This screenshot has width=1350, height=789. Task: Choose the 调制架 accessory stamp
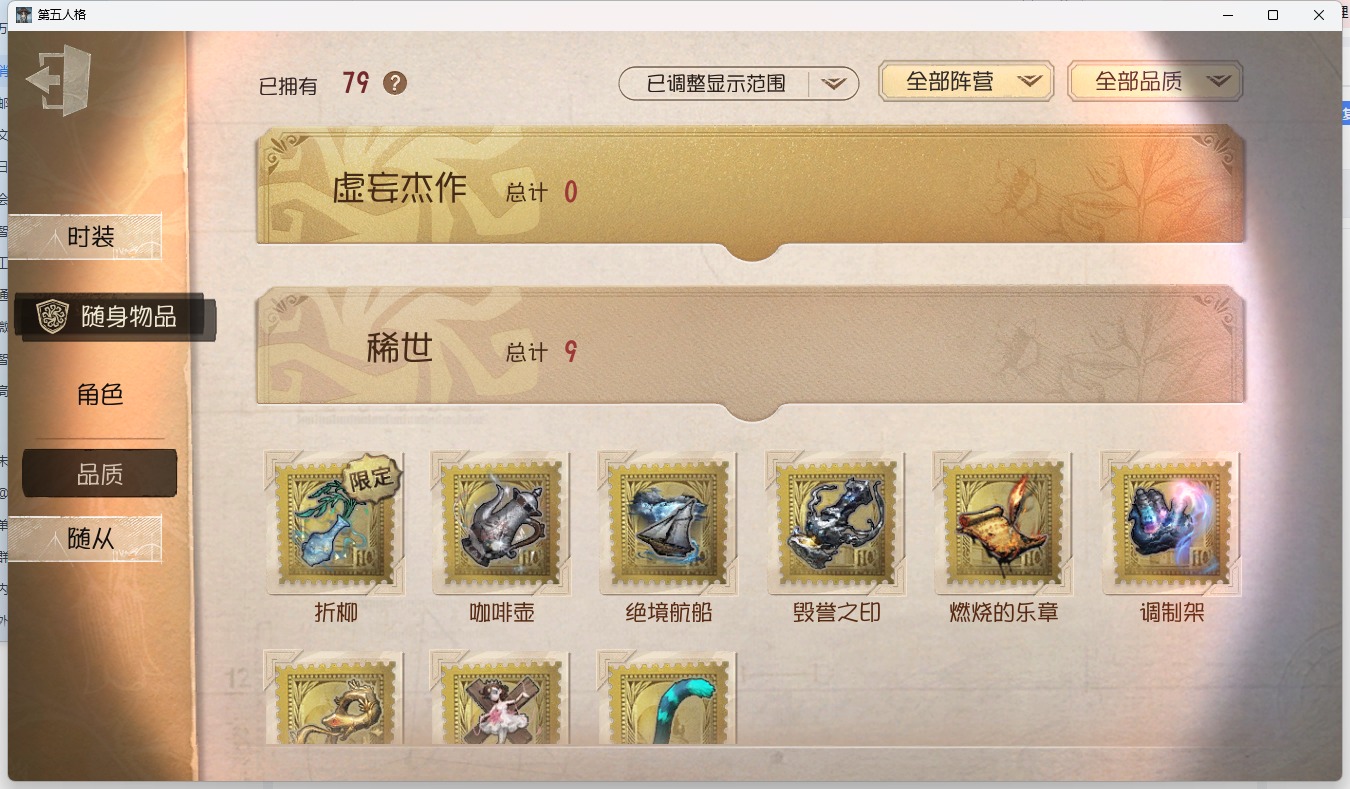click(x=1171, y=522)
